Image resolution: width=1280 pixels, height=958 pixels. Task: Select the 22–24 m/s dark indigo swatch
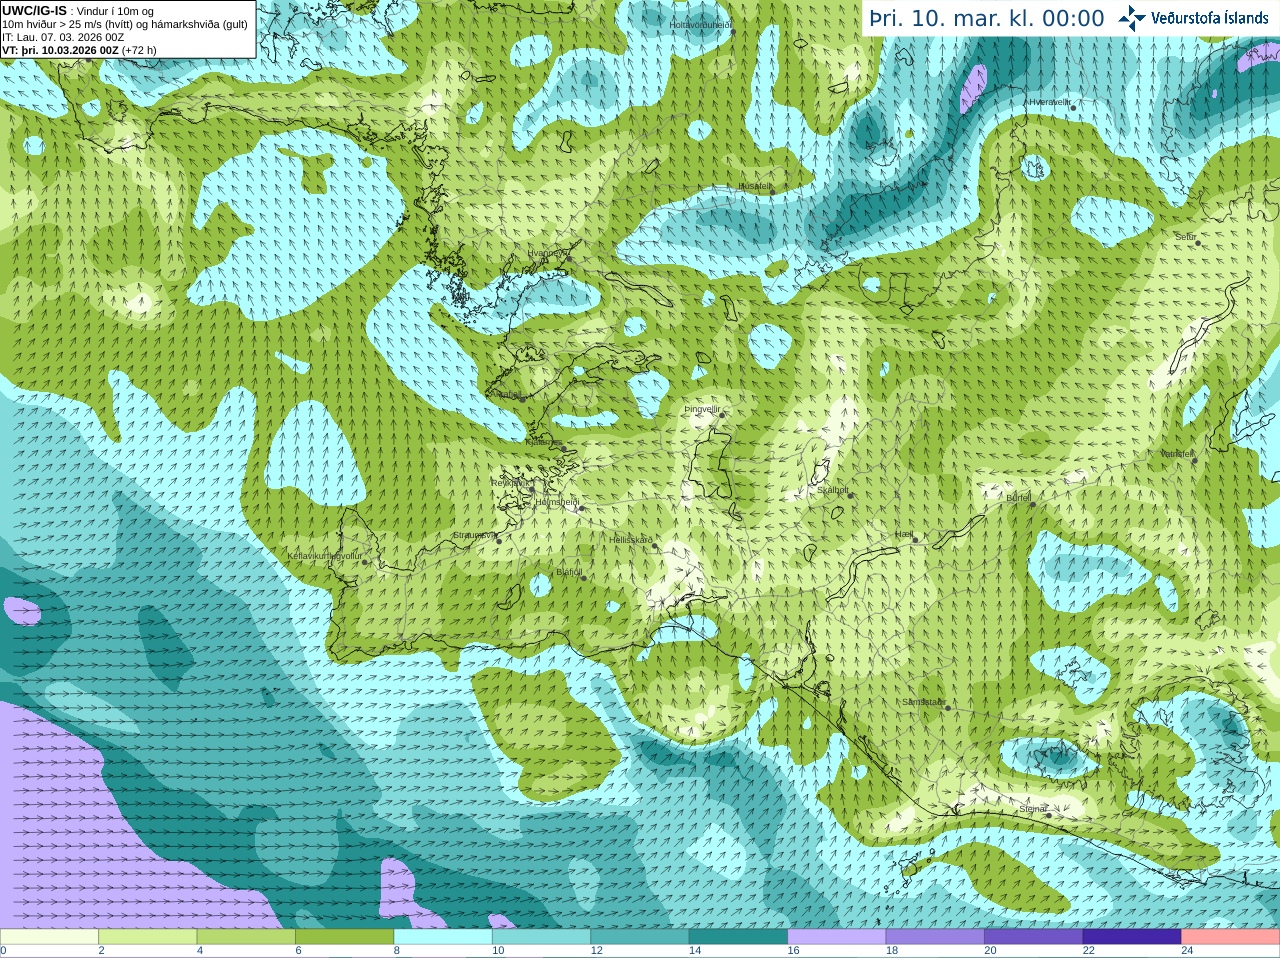pyautogui.click(x=1132, y=937)
